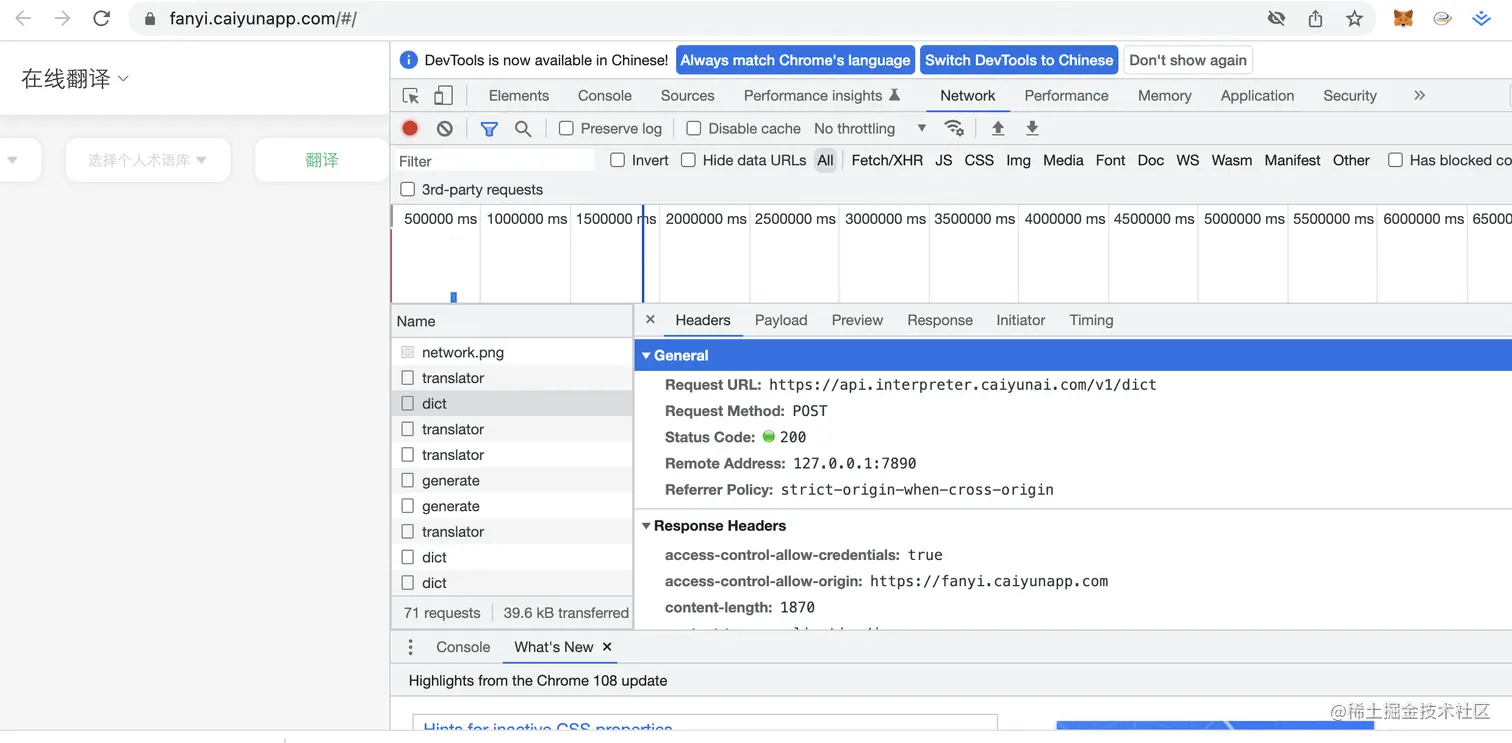Click the share page icon
Viewport: 1512px width, 743px height.
click(1315, 18)
